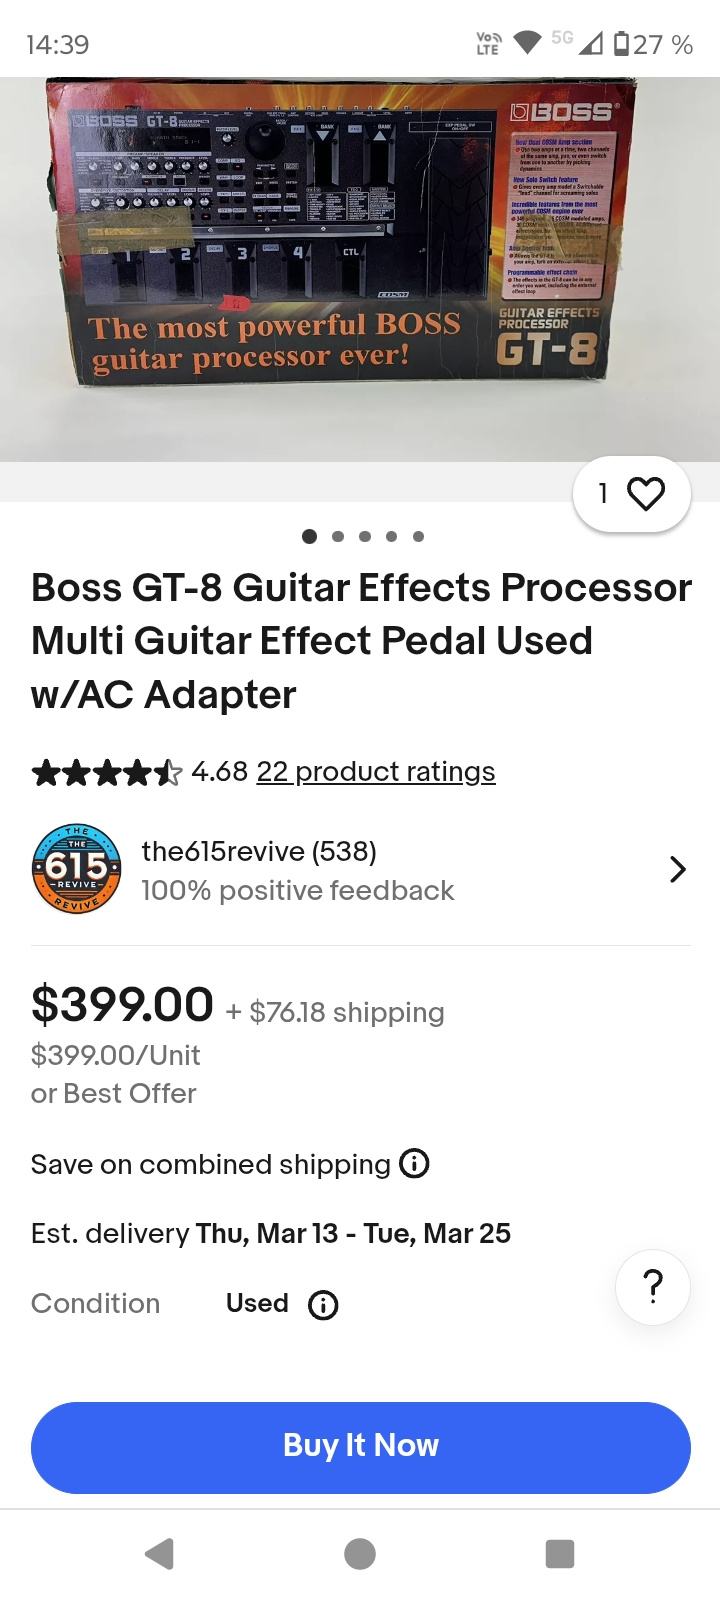Tap the Save on combined shipping text
720x1600 pixels.
click(210, 1164)
